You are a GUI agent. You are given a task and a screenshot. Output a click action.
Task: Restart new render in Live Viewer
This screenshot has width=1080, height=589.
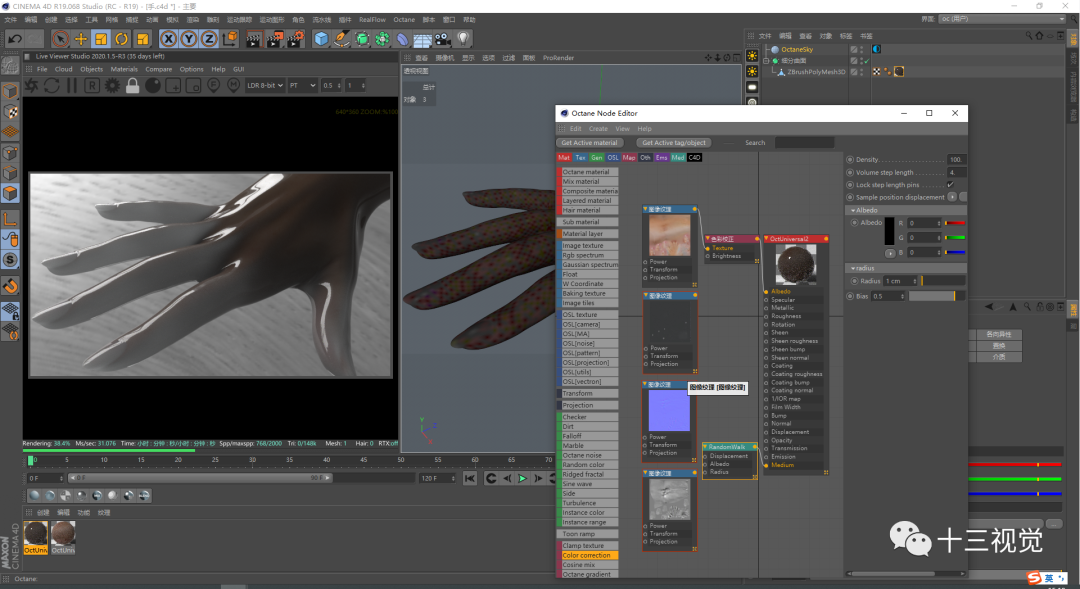(x=52, y=85)
